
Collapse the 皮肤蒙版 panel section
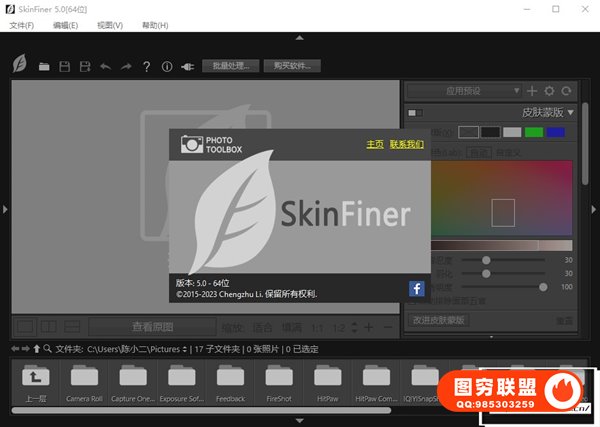click(x=570, y=112)
